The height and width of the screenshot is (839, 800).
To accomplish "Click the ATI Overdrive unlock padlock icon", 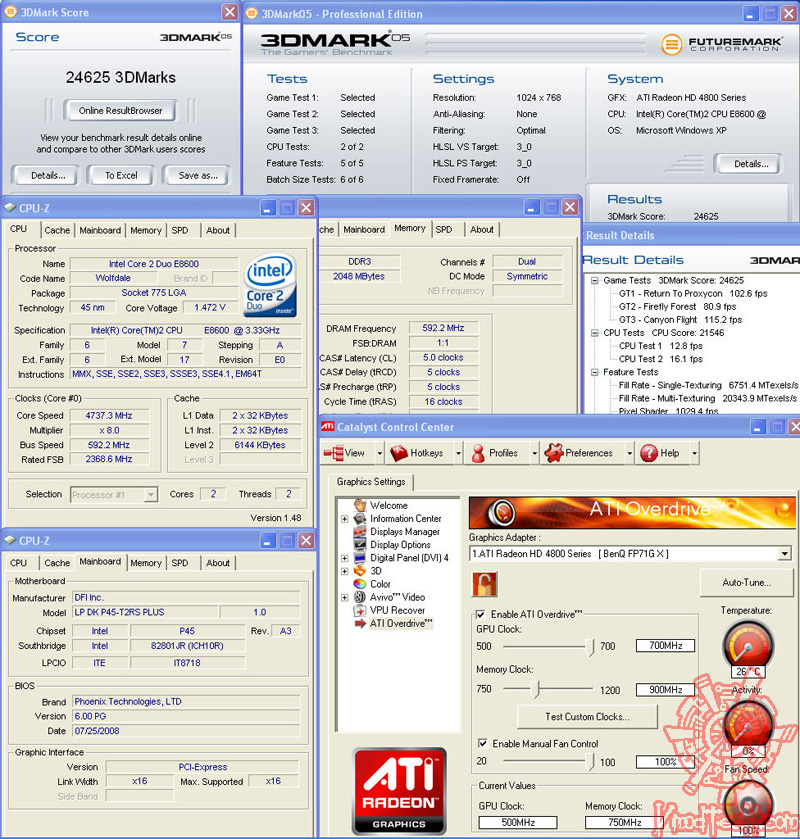I will (485, 584).
